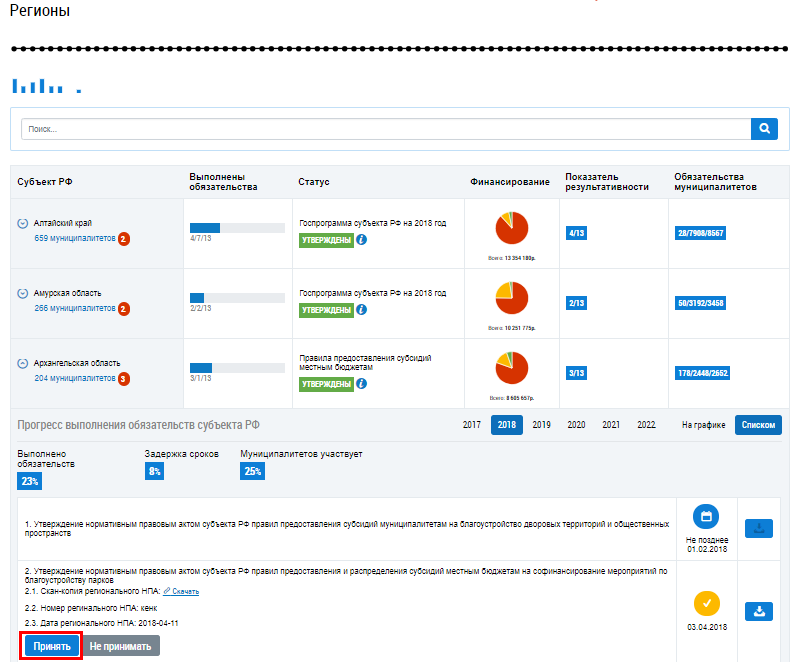Viewport: 796px width, 663px height.
Task: Click the blue calendar deadline icon
Action: point(706,518)
